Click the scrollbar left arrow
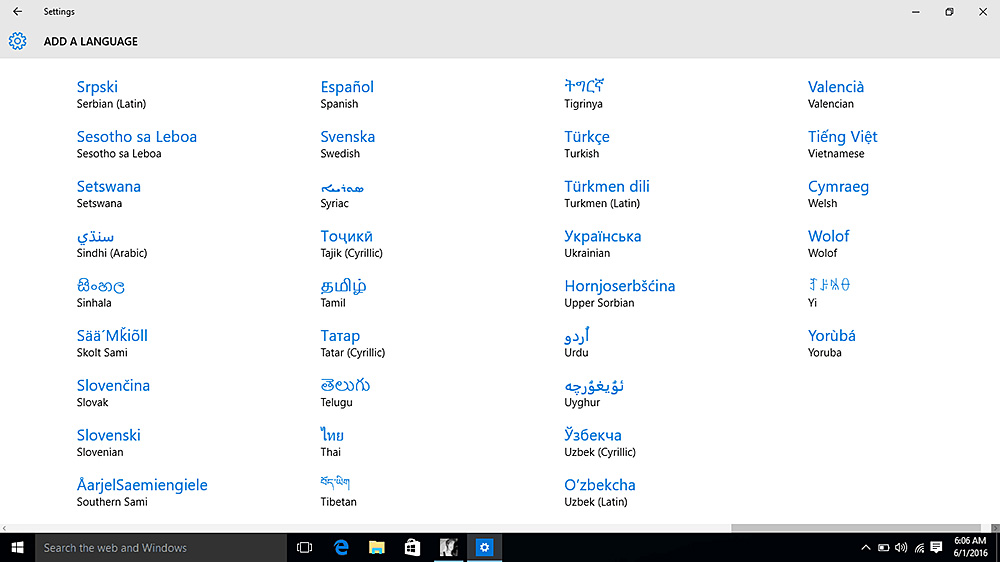This screenshot has width=1000, height=562. pyautogui.click(x=4, y=528)
